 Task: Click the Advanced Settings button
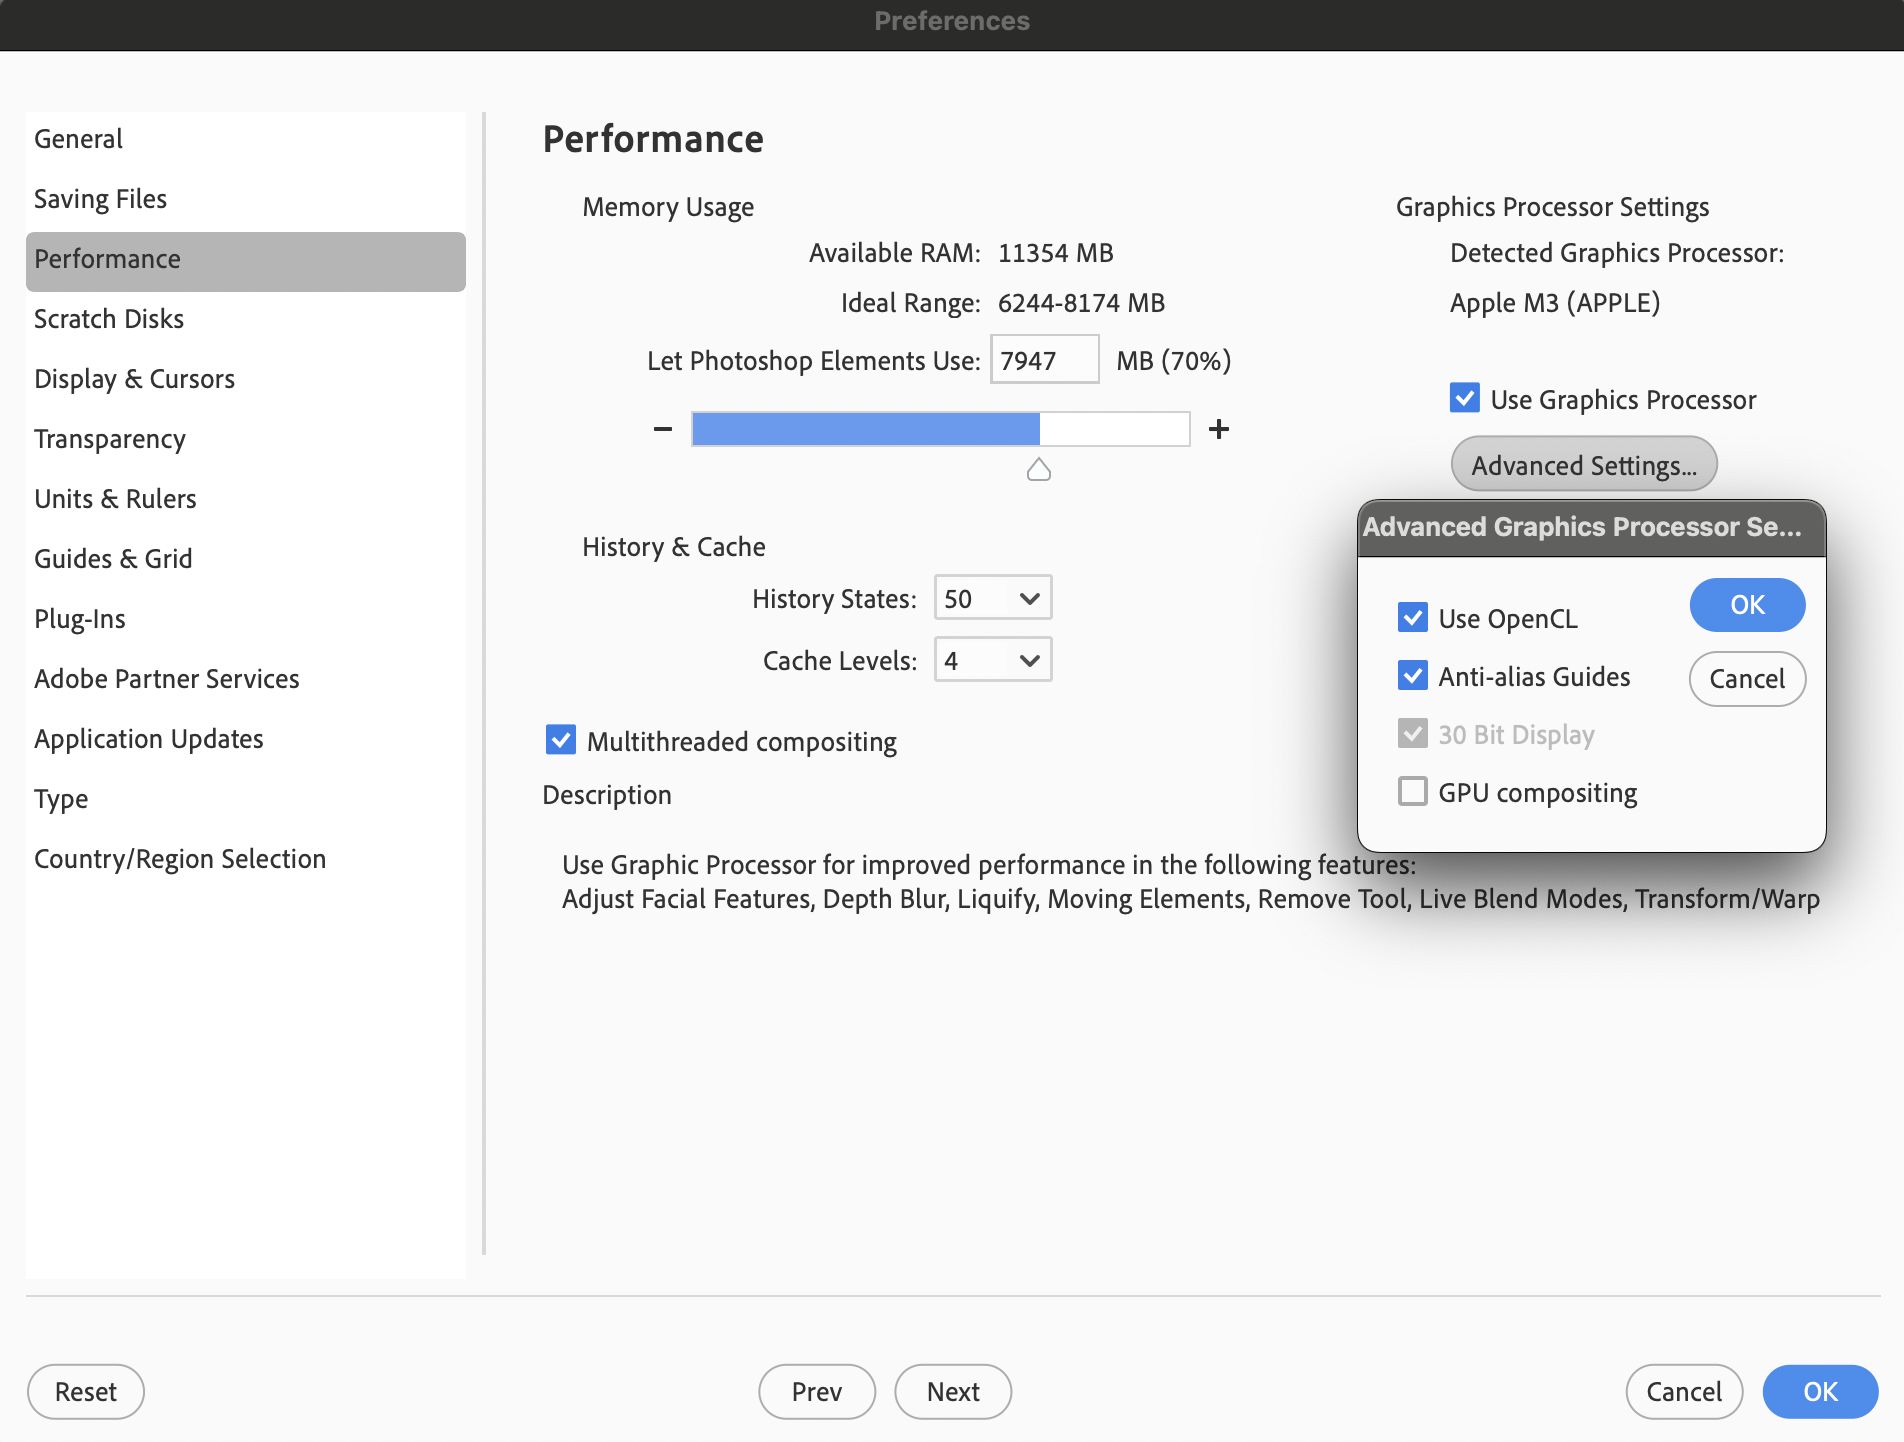pos(1583,465)
